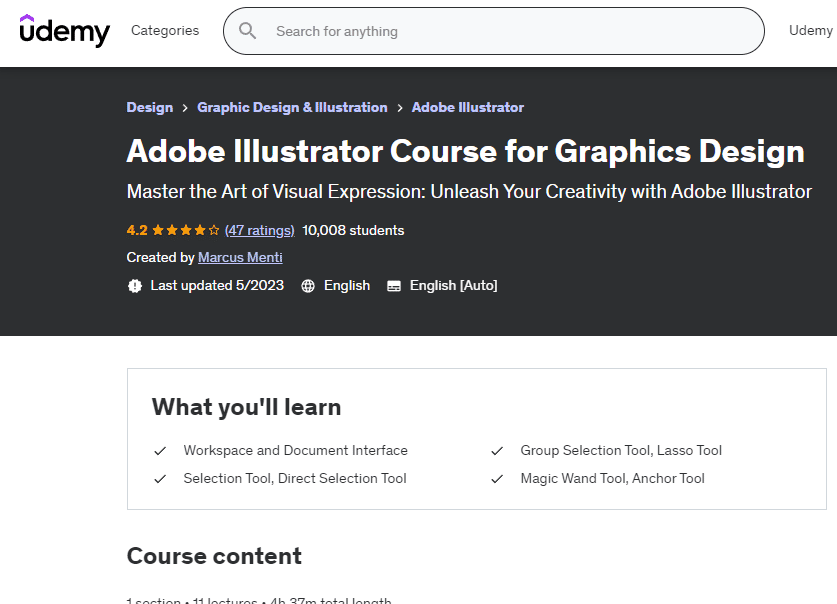
Task: Click the 4.2 rating score
Action: [x=137, y=230]
